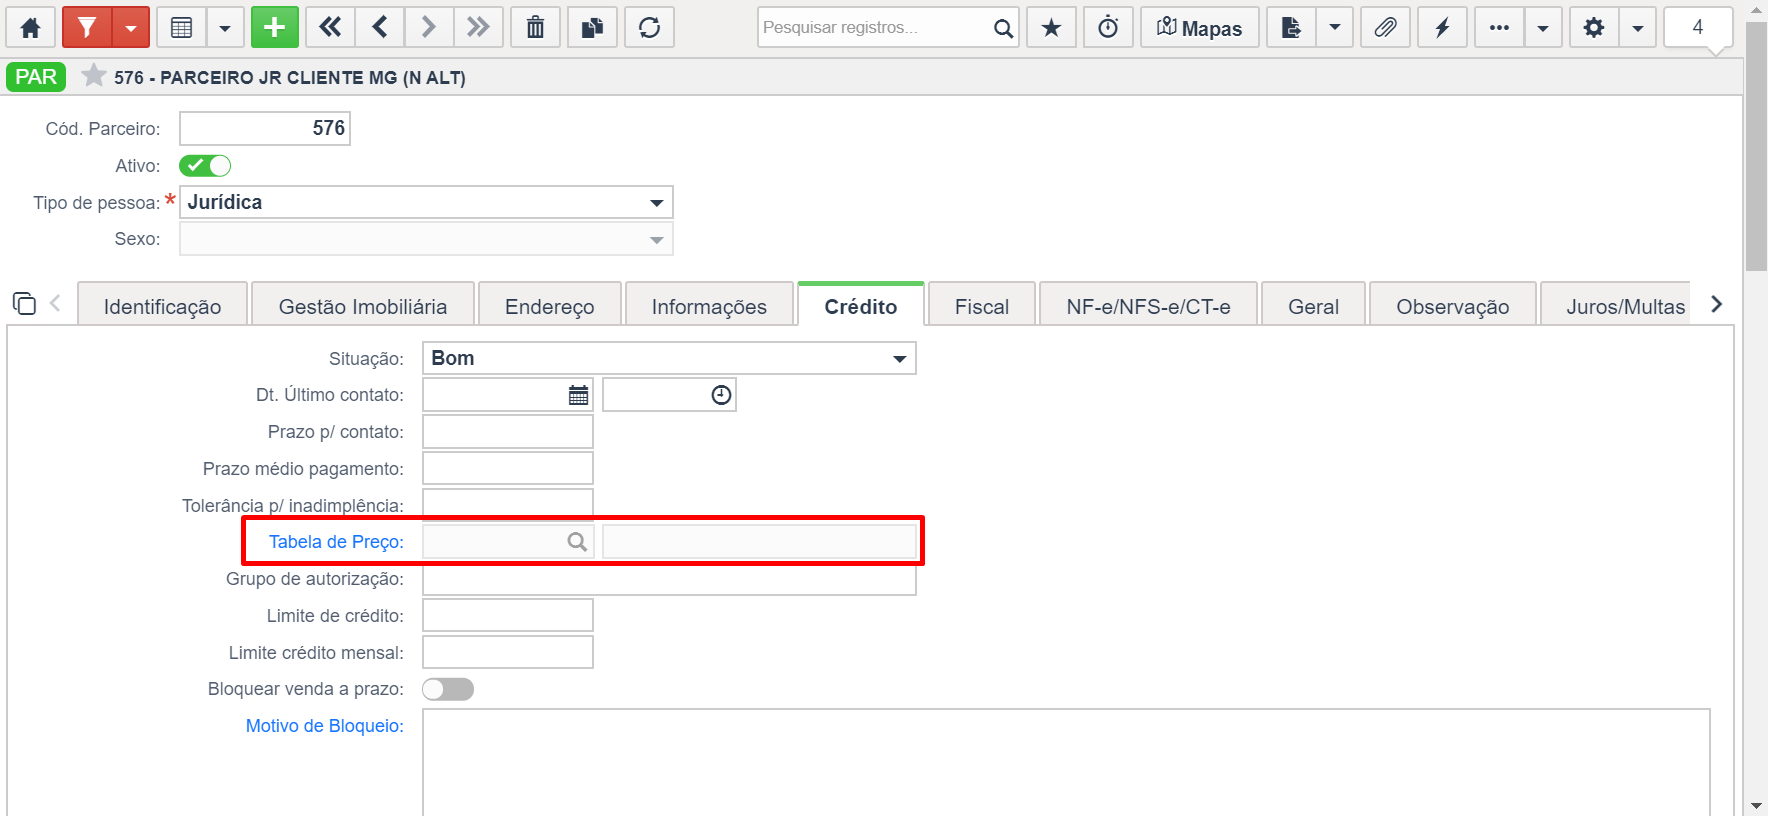Refresh the record with reload icon
The height and width of the screenshot is (816, 1768).
click(650, 27)
